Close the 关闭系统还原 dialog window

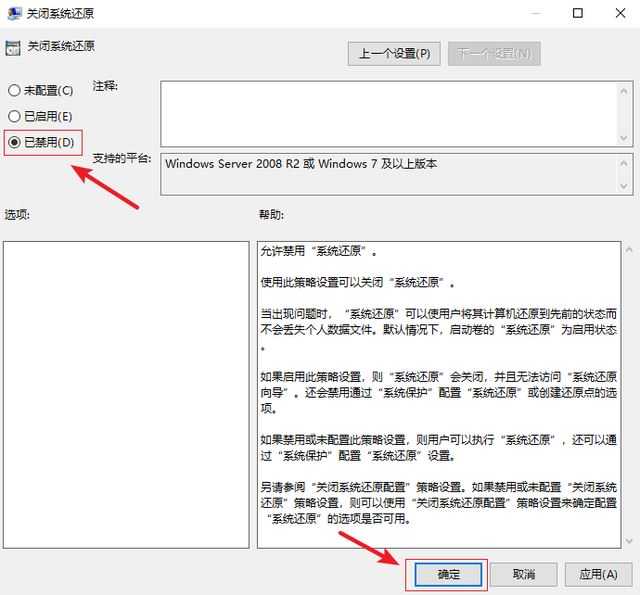click(x=620, y=13)
